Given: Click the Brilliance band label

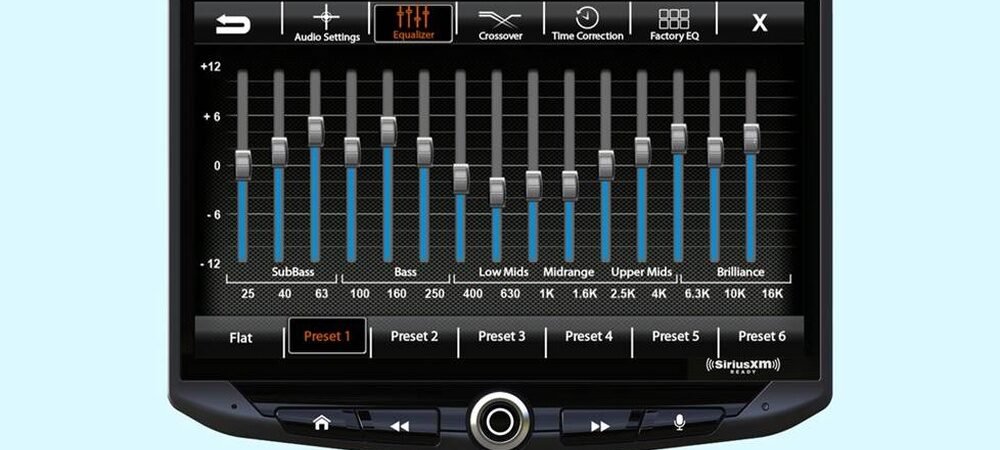Looking at the screenshot, I should coord(740,272).
